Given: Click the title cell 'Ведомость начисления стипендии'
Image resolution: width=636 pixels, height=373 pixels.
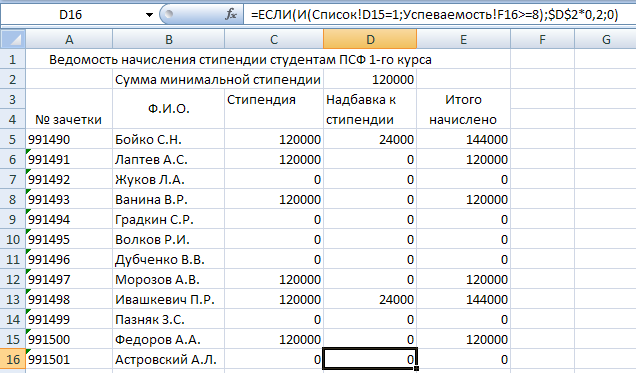Looking at the screenshot, I should click(x=240, y=60).
